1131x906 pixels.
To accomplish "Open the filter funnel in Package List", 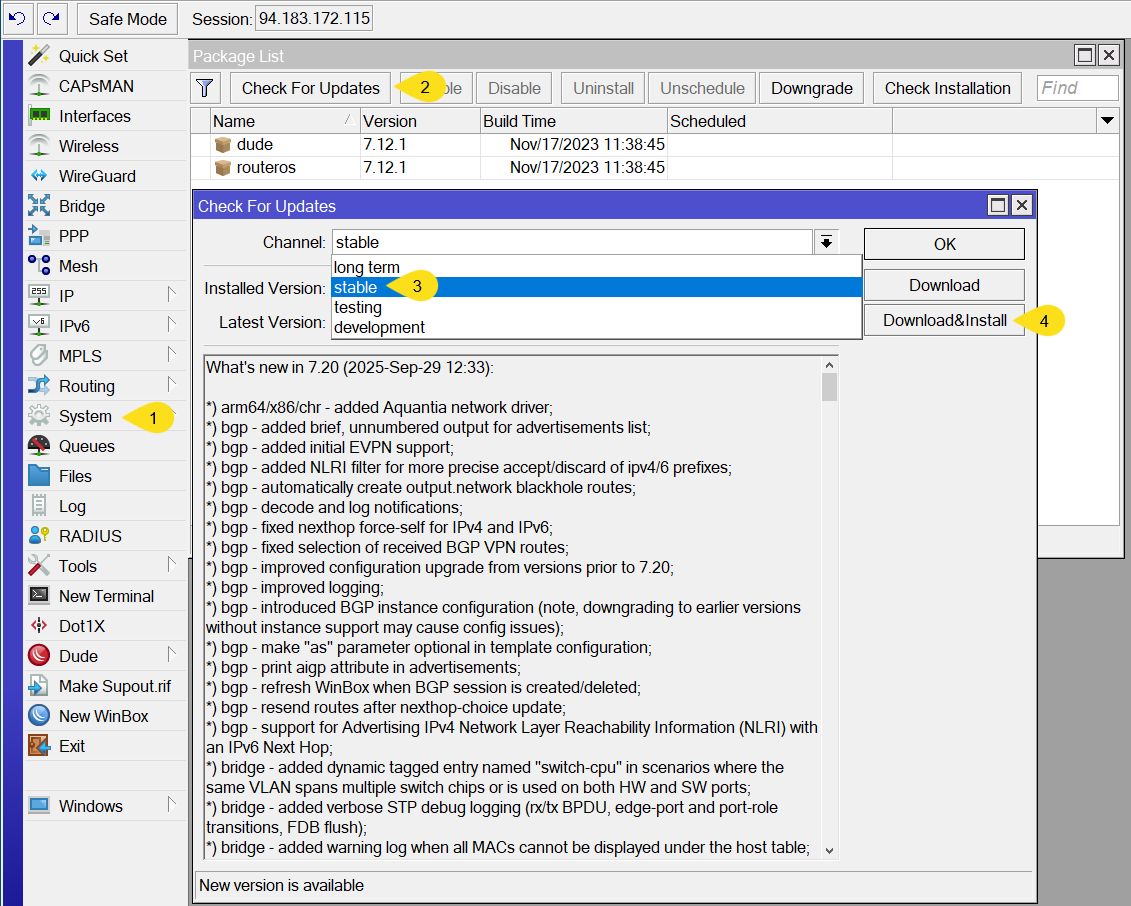I will pos(205,88).
